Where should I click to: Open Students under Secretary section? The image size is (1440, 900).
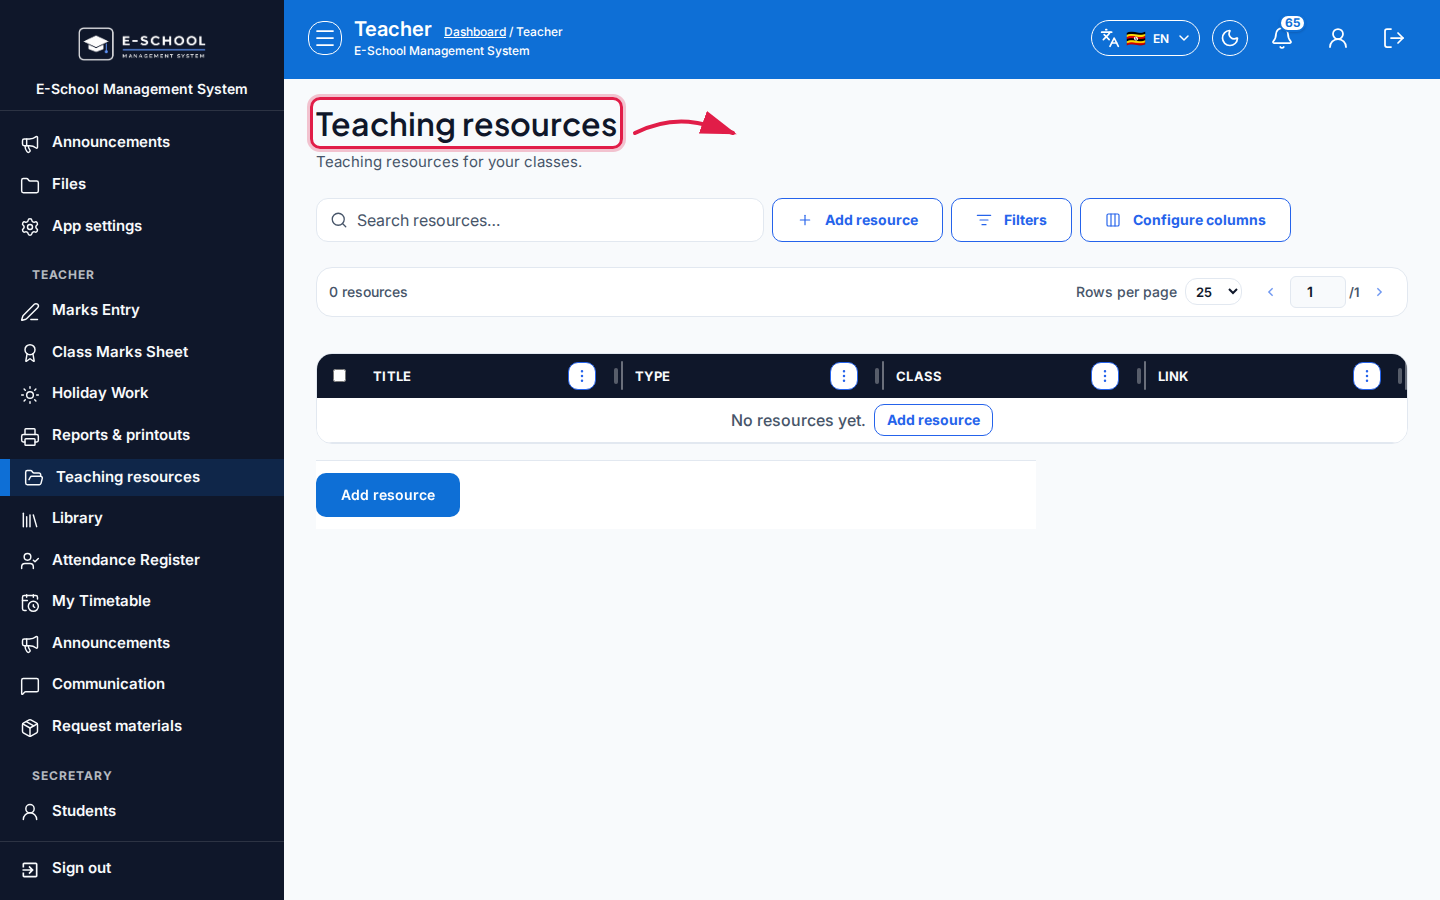(142, 811)
